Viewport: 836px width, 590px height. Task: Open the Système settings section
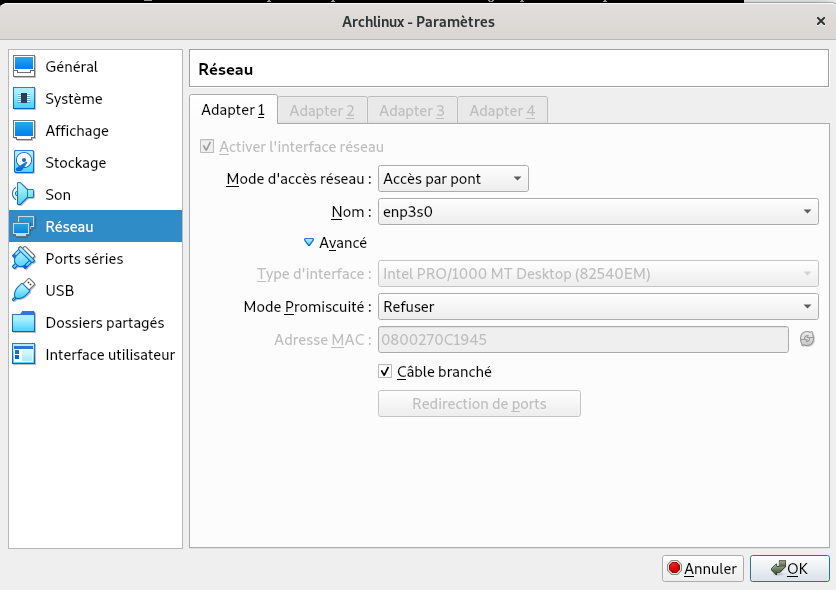pyautogui.click(x=95, y=99)
